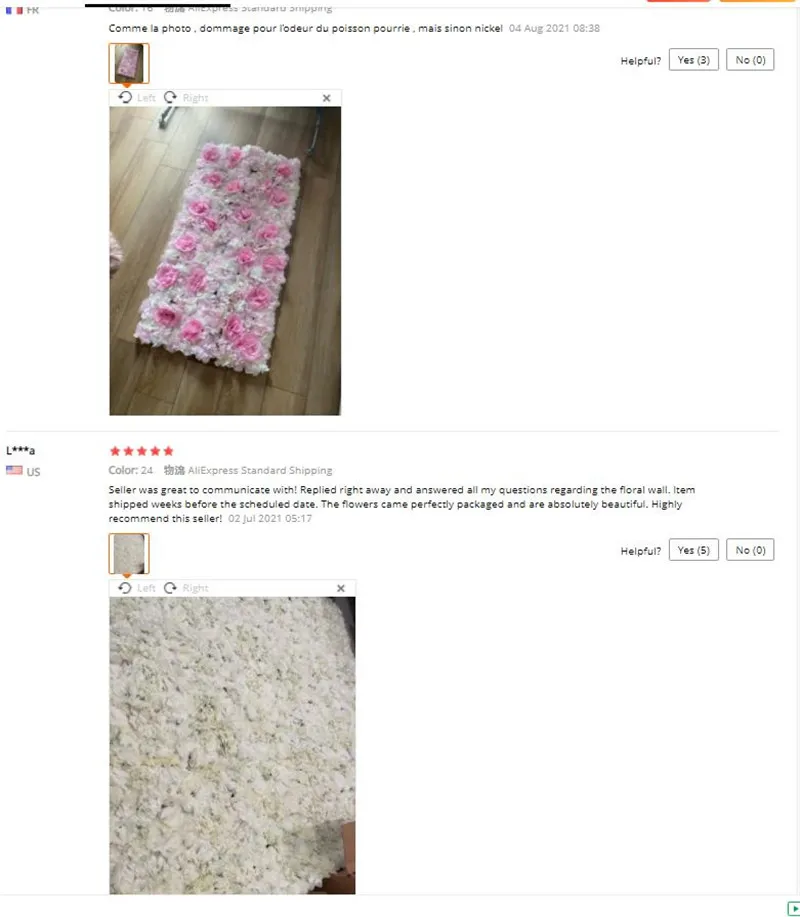
Task: Click 'Left' rotate label on white flower photo
Action: [x=146, y=588]
